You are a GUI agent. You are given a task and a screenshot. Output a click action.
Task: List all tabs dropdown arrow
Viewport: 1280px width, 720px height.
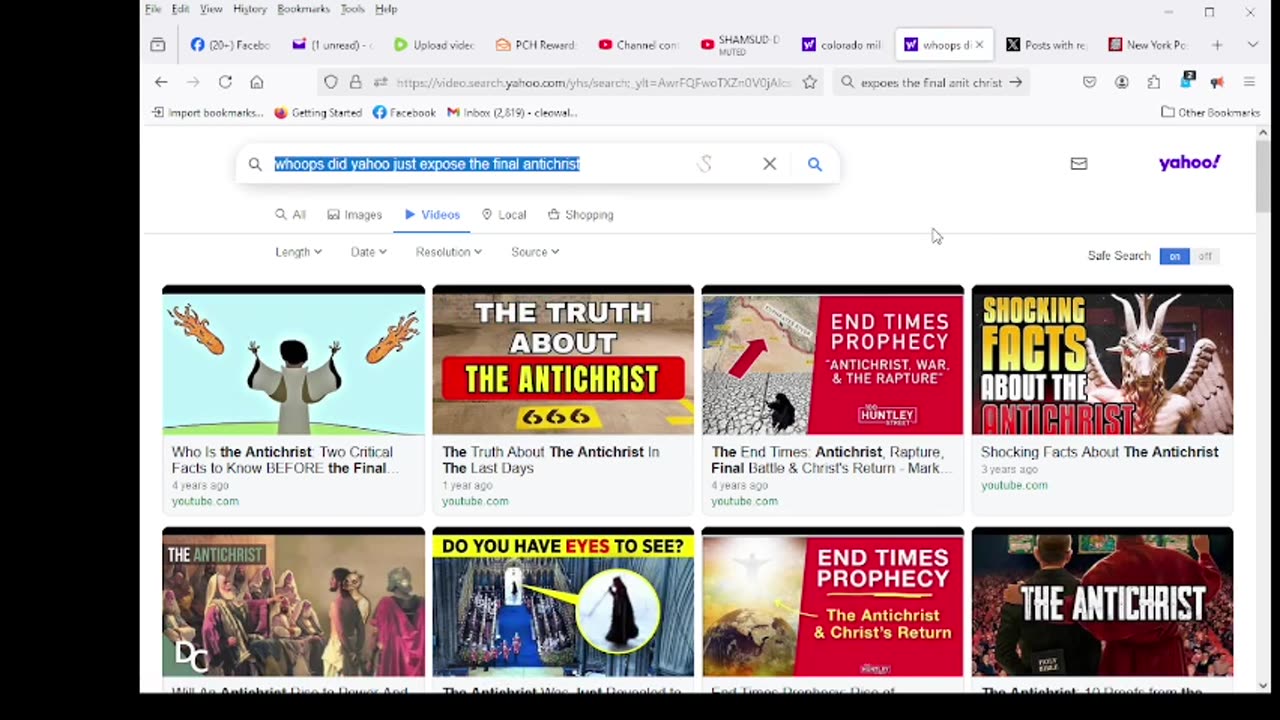[x=1252, y=45]
